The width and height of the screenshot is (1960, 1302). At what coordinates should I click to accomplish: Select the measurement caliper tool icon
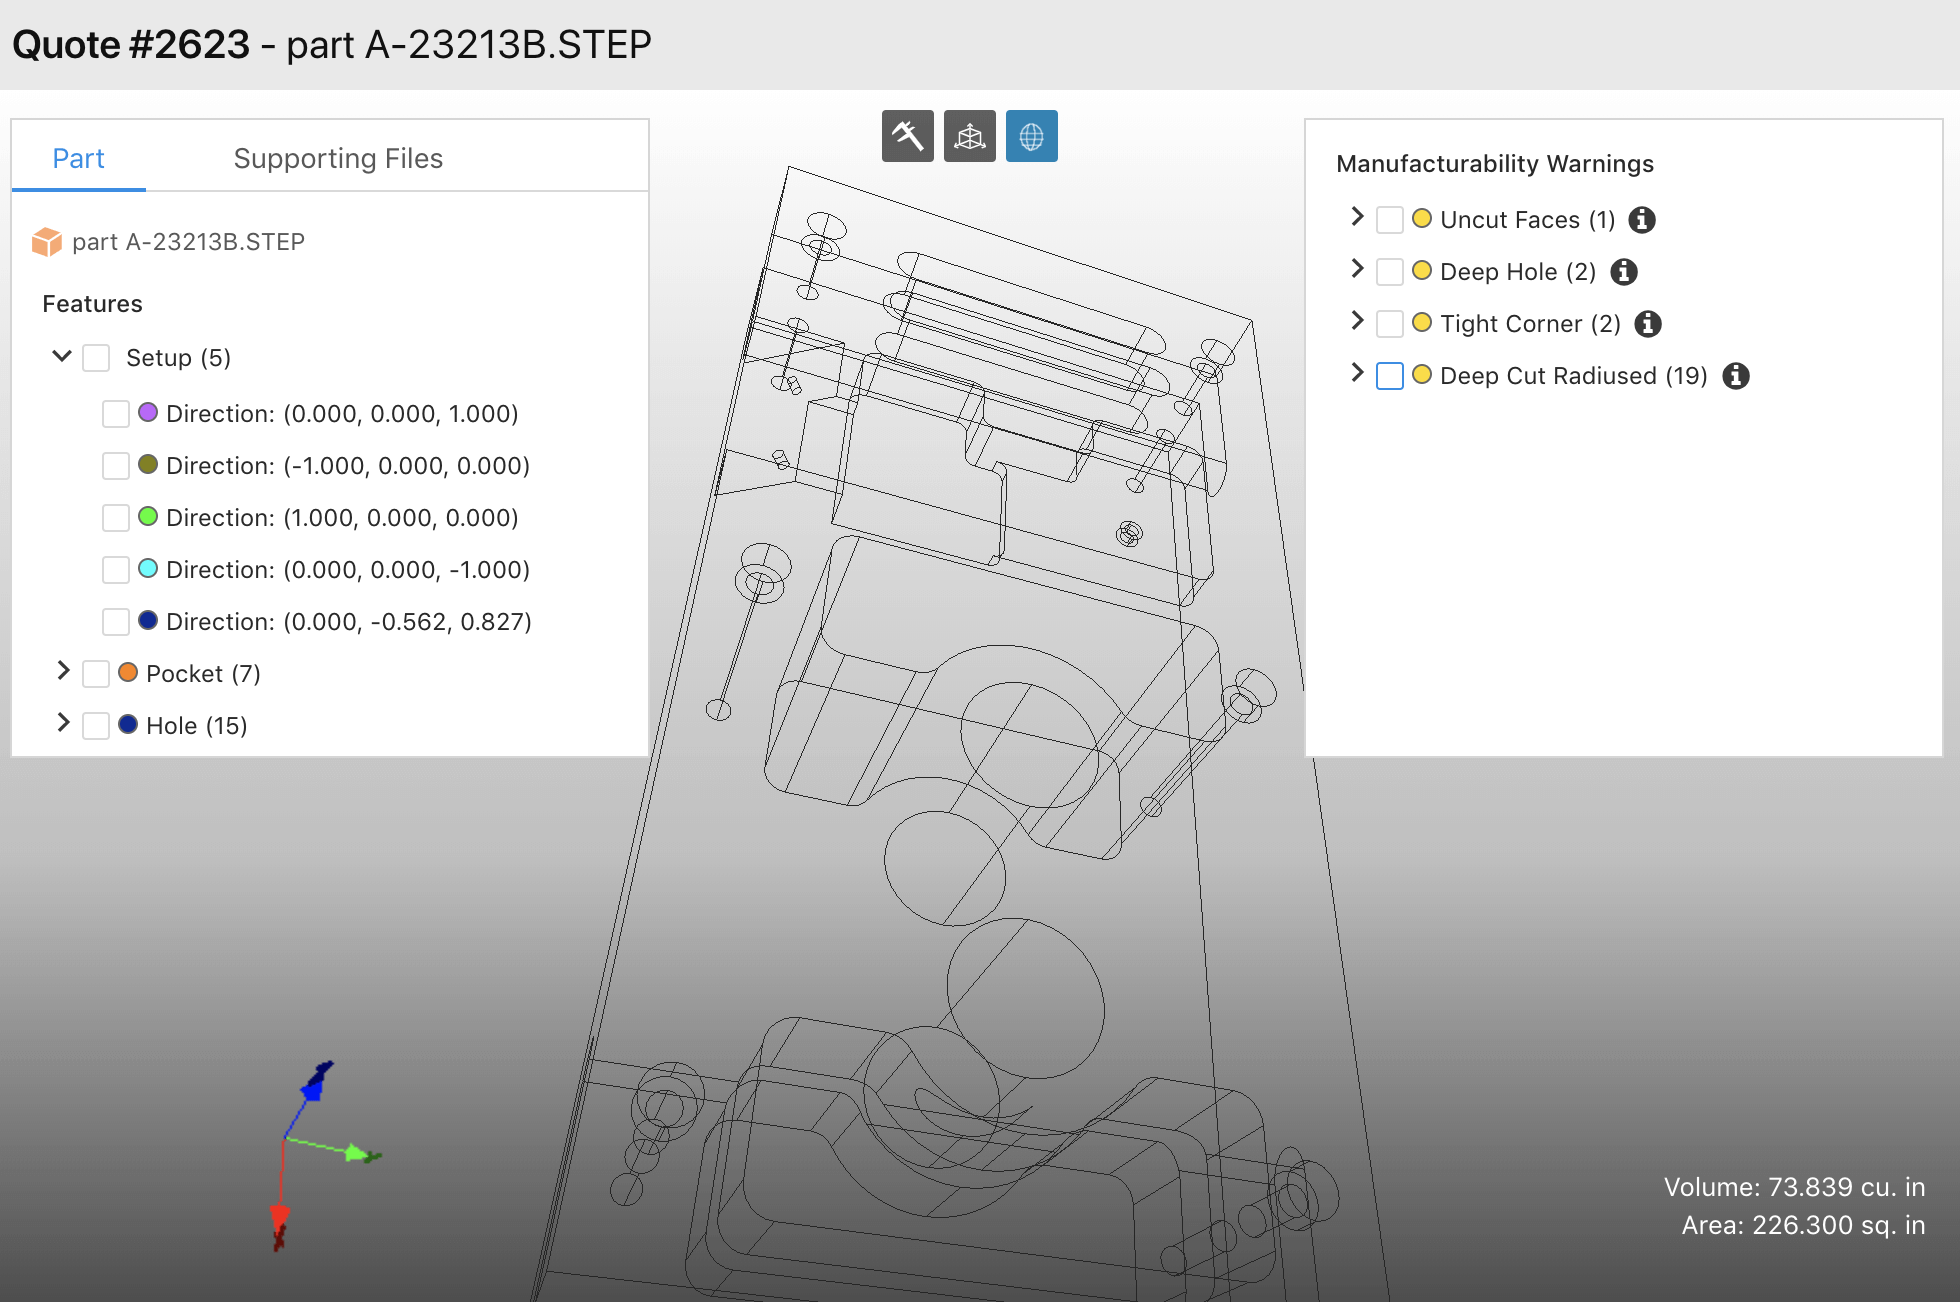coord(907,136)
